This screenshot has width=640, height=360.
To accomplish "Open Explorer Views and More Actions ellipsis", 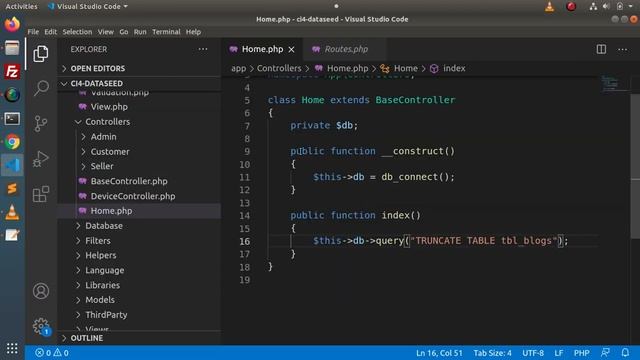I will (x=203, y=49).
